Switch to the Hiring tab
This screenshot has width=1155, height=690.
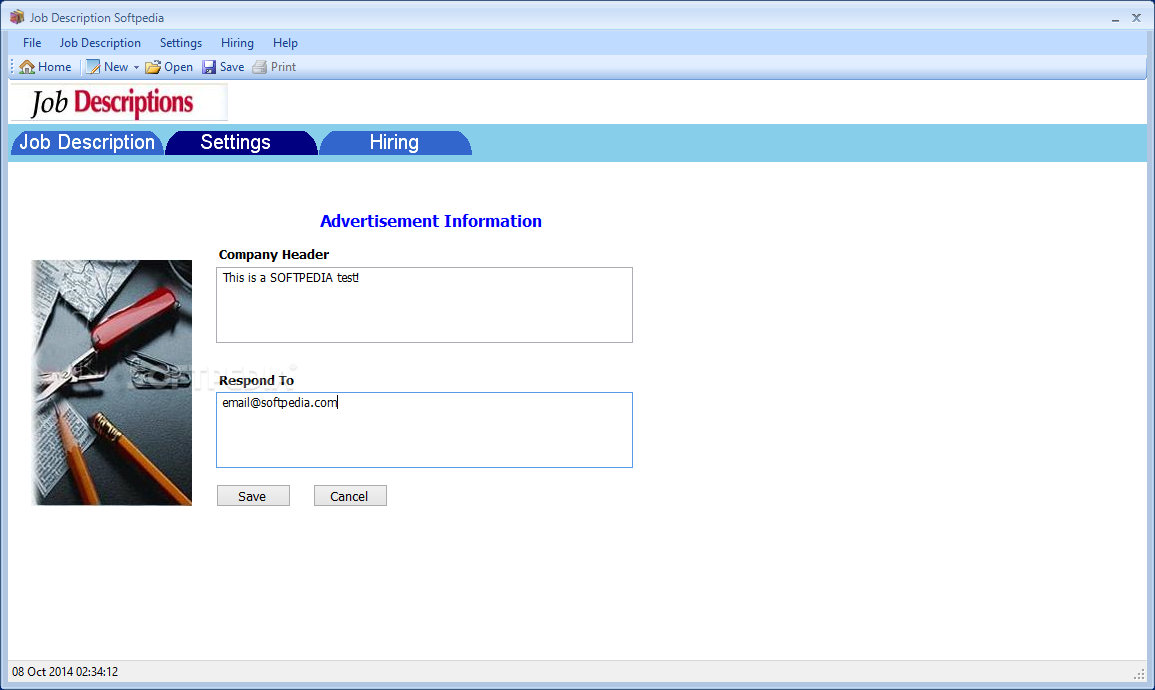pos(395,142)
